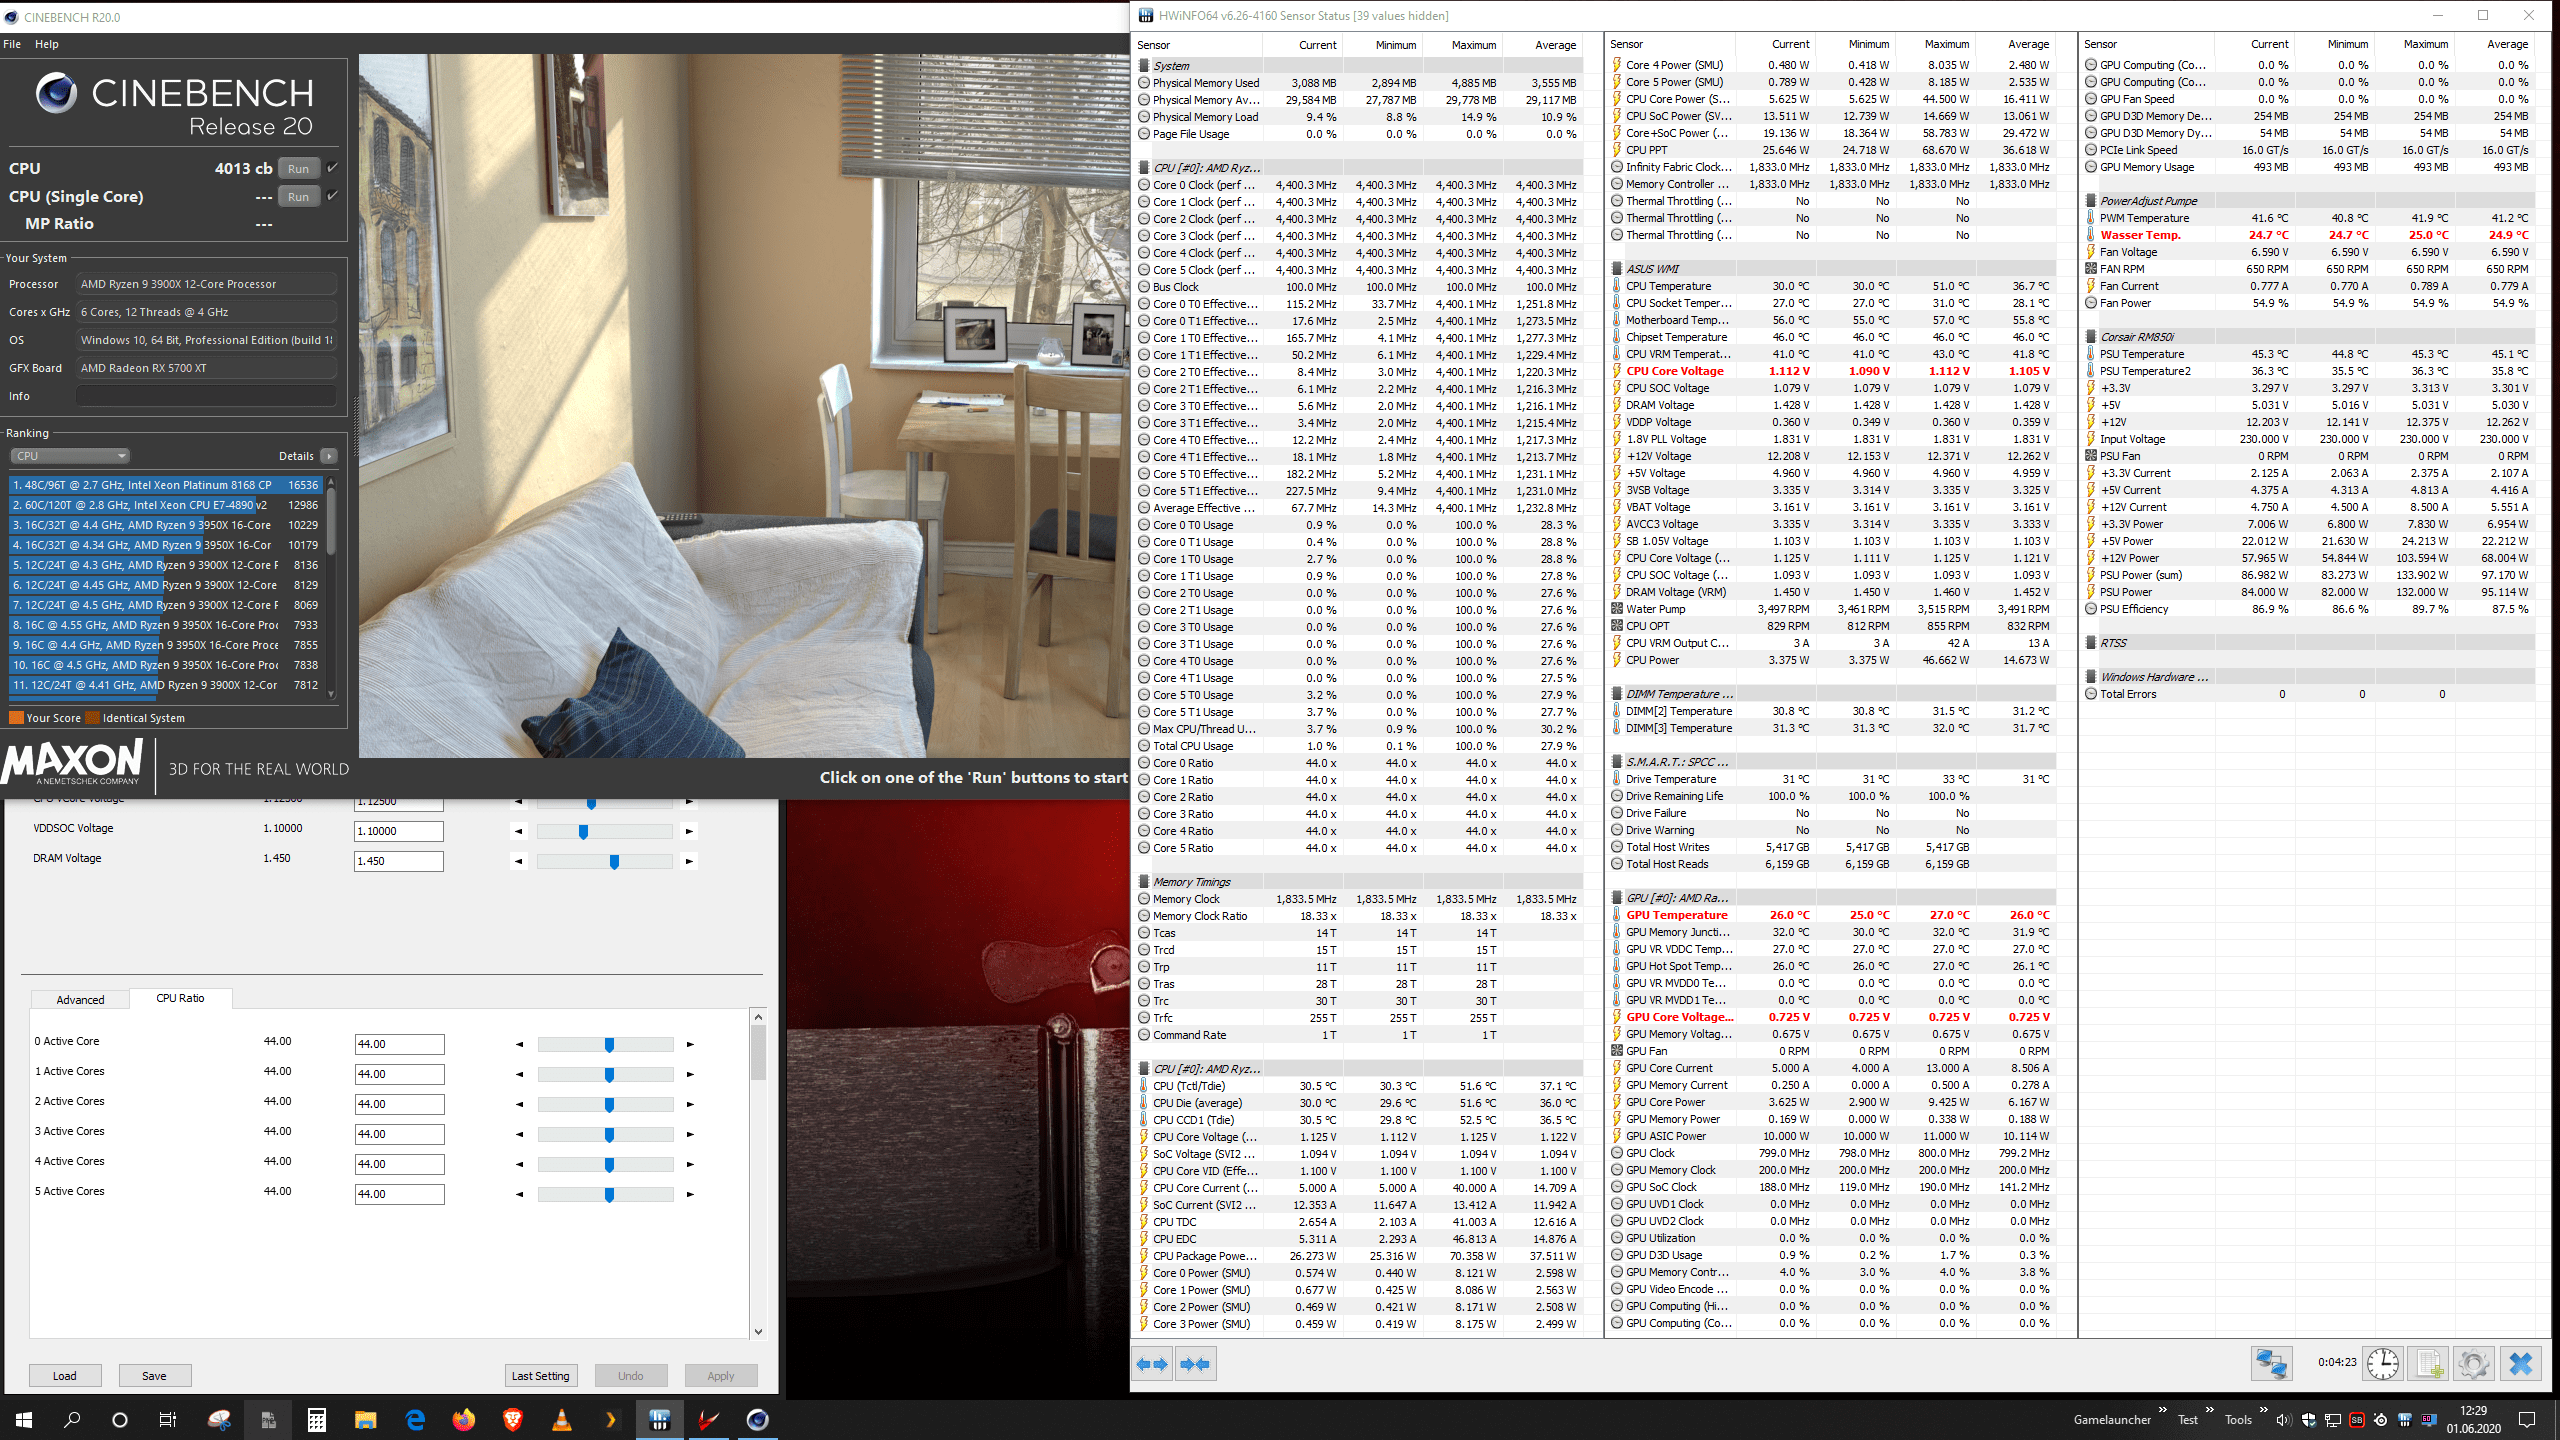
Task: Click the Last Setting button
Action: tap(540, 1376)
